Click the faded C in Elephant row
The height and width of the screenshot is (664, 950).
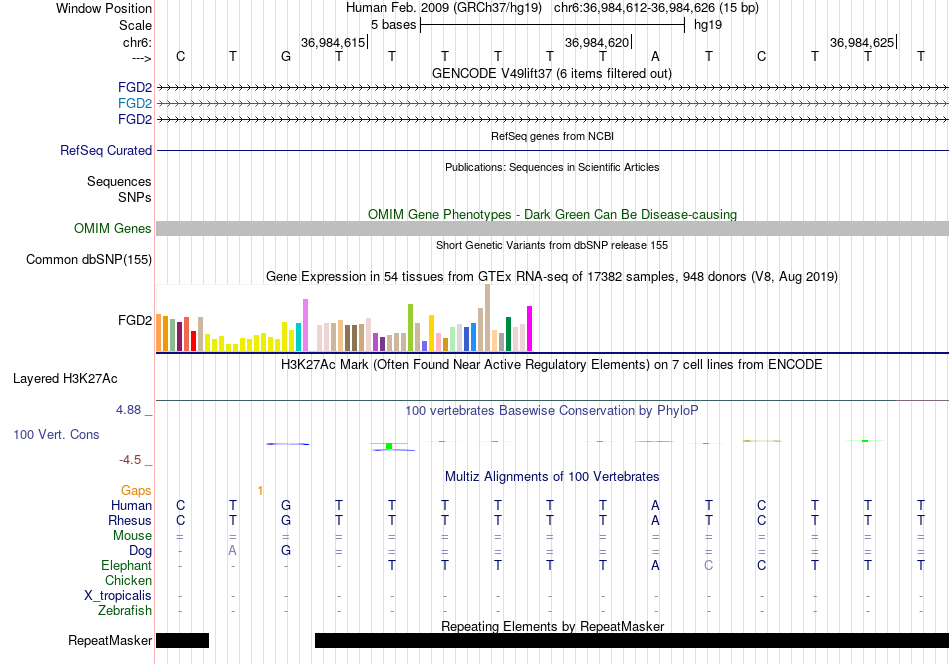(708, 565)
